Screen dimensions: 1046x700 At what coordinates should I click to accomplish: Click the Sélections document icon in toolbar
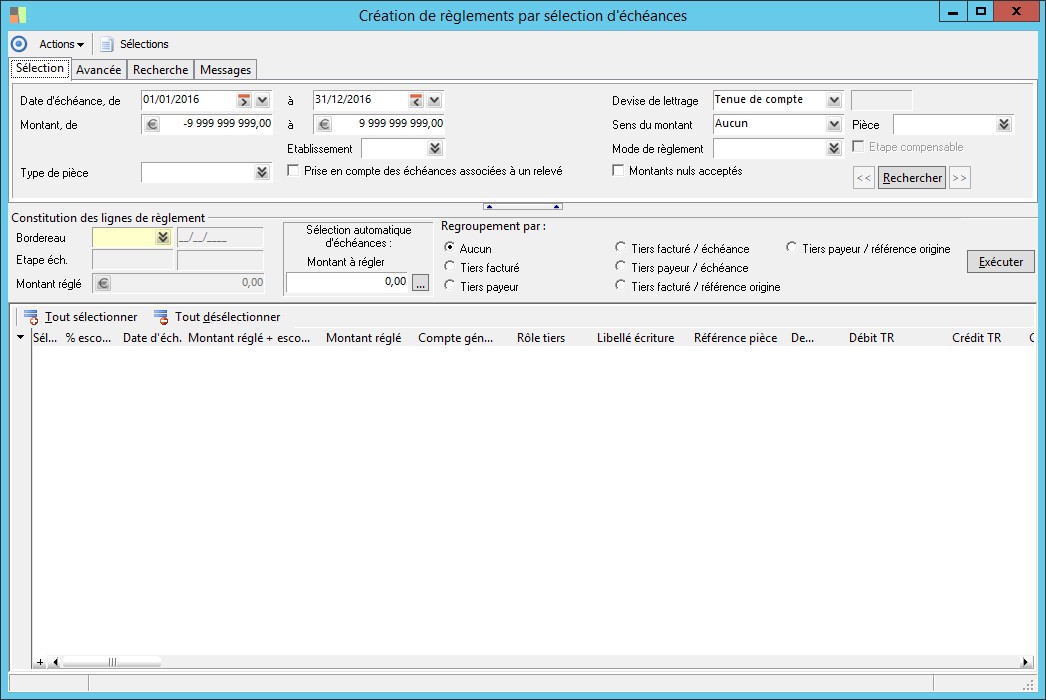coord(107,44)
